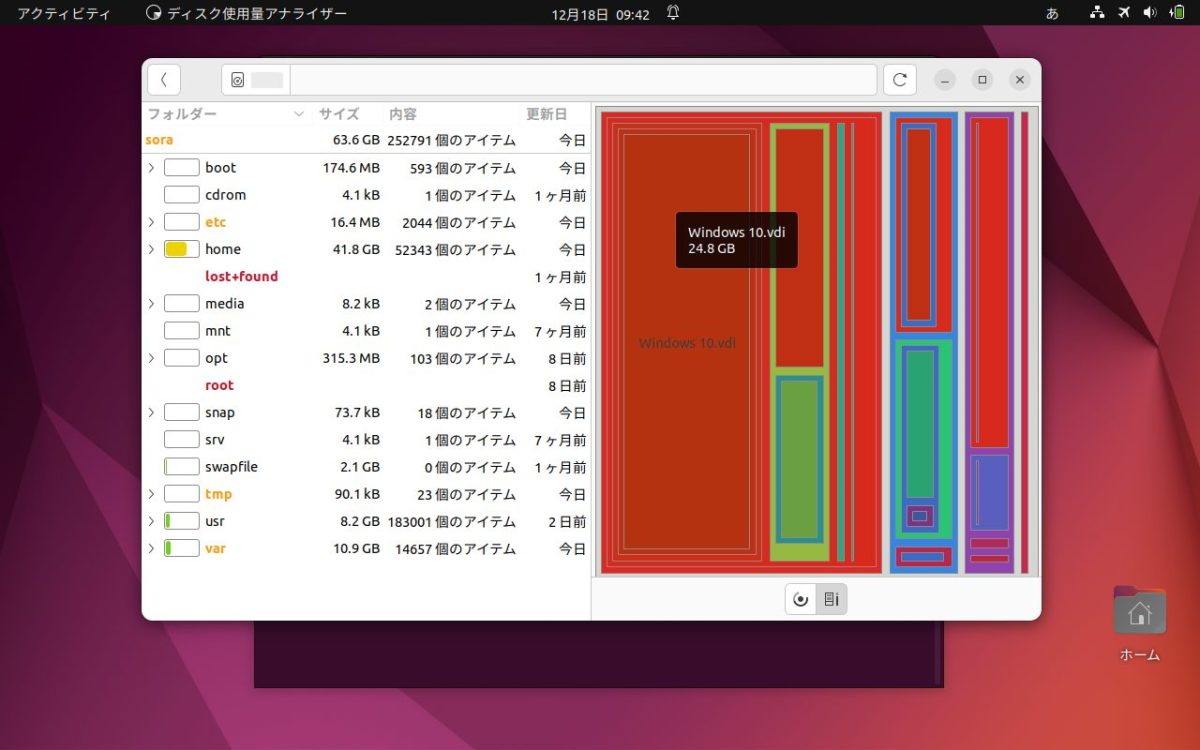Click the battery status icon
The image size is (1200, 750).
click(x=1177, y=13)
